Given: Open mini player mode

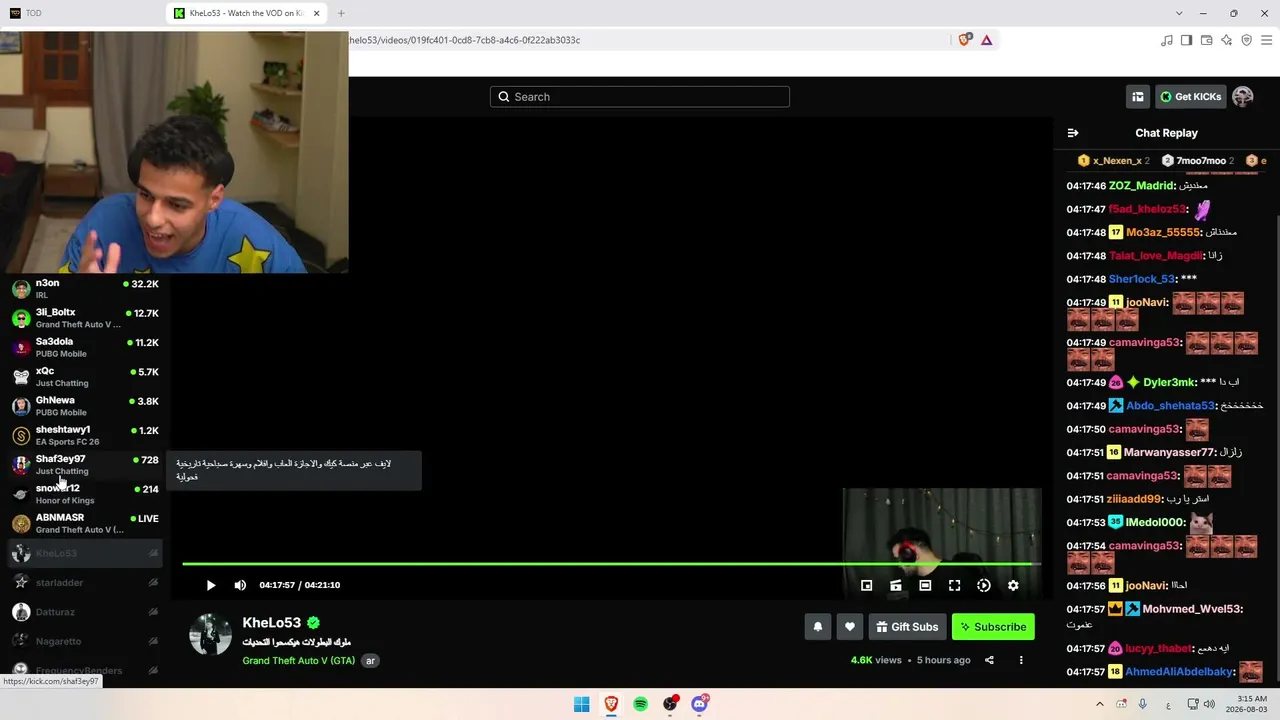Looking at the screenshot, I should [x=867, y=585].
